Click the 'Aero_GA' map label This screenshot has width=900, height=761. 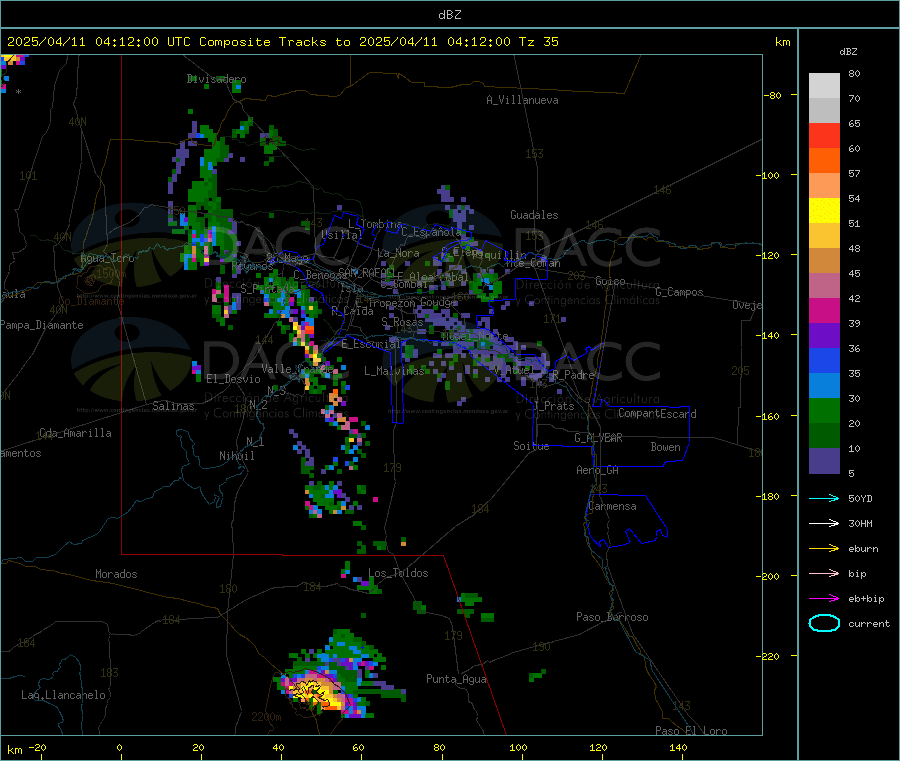598,470
